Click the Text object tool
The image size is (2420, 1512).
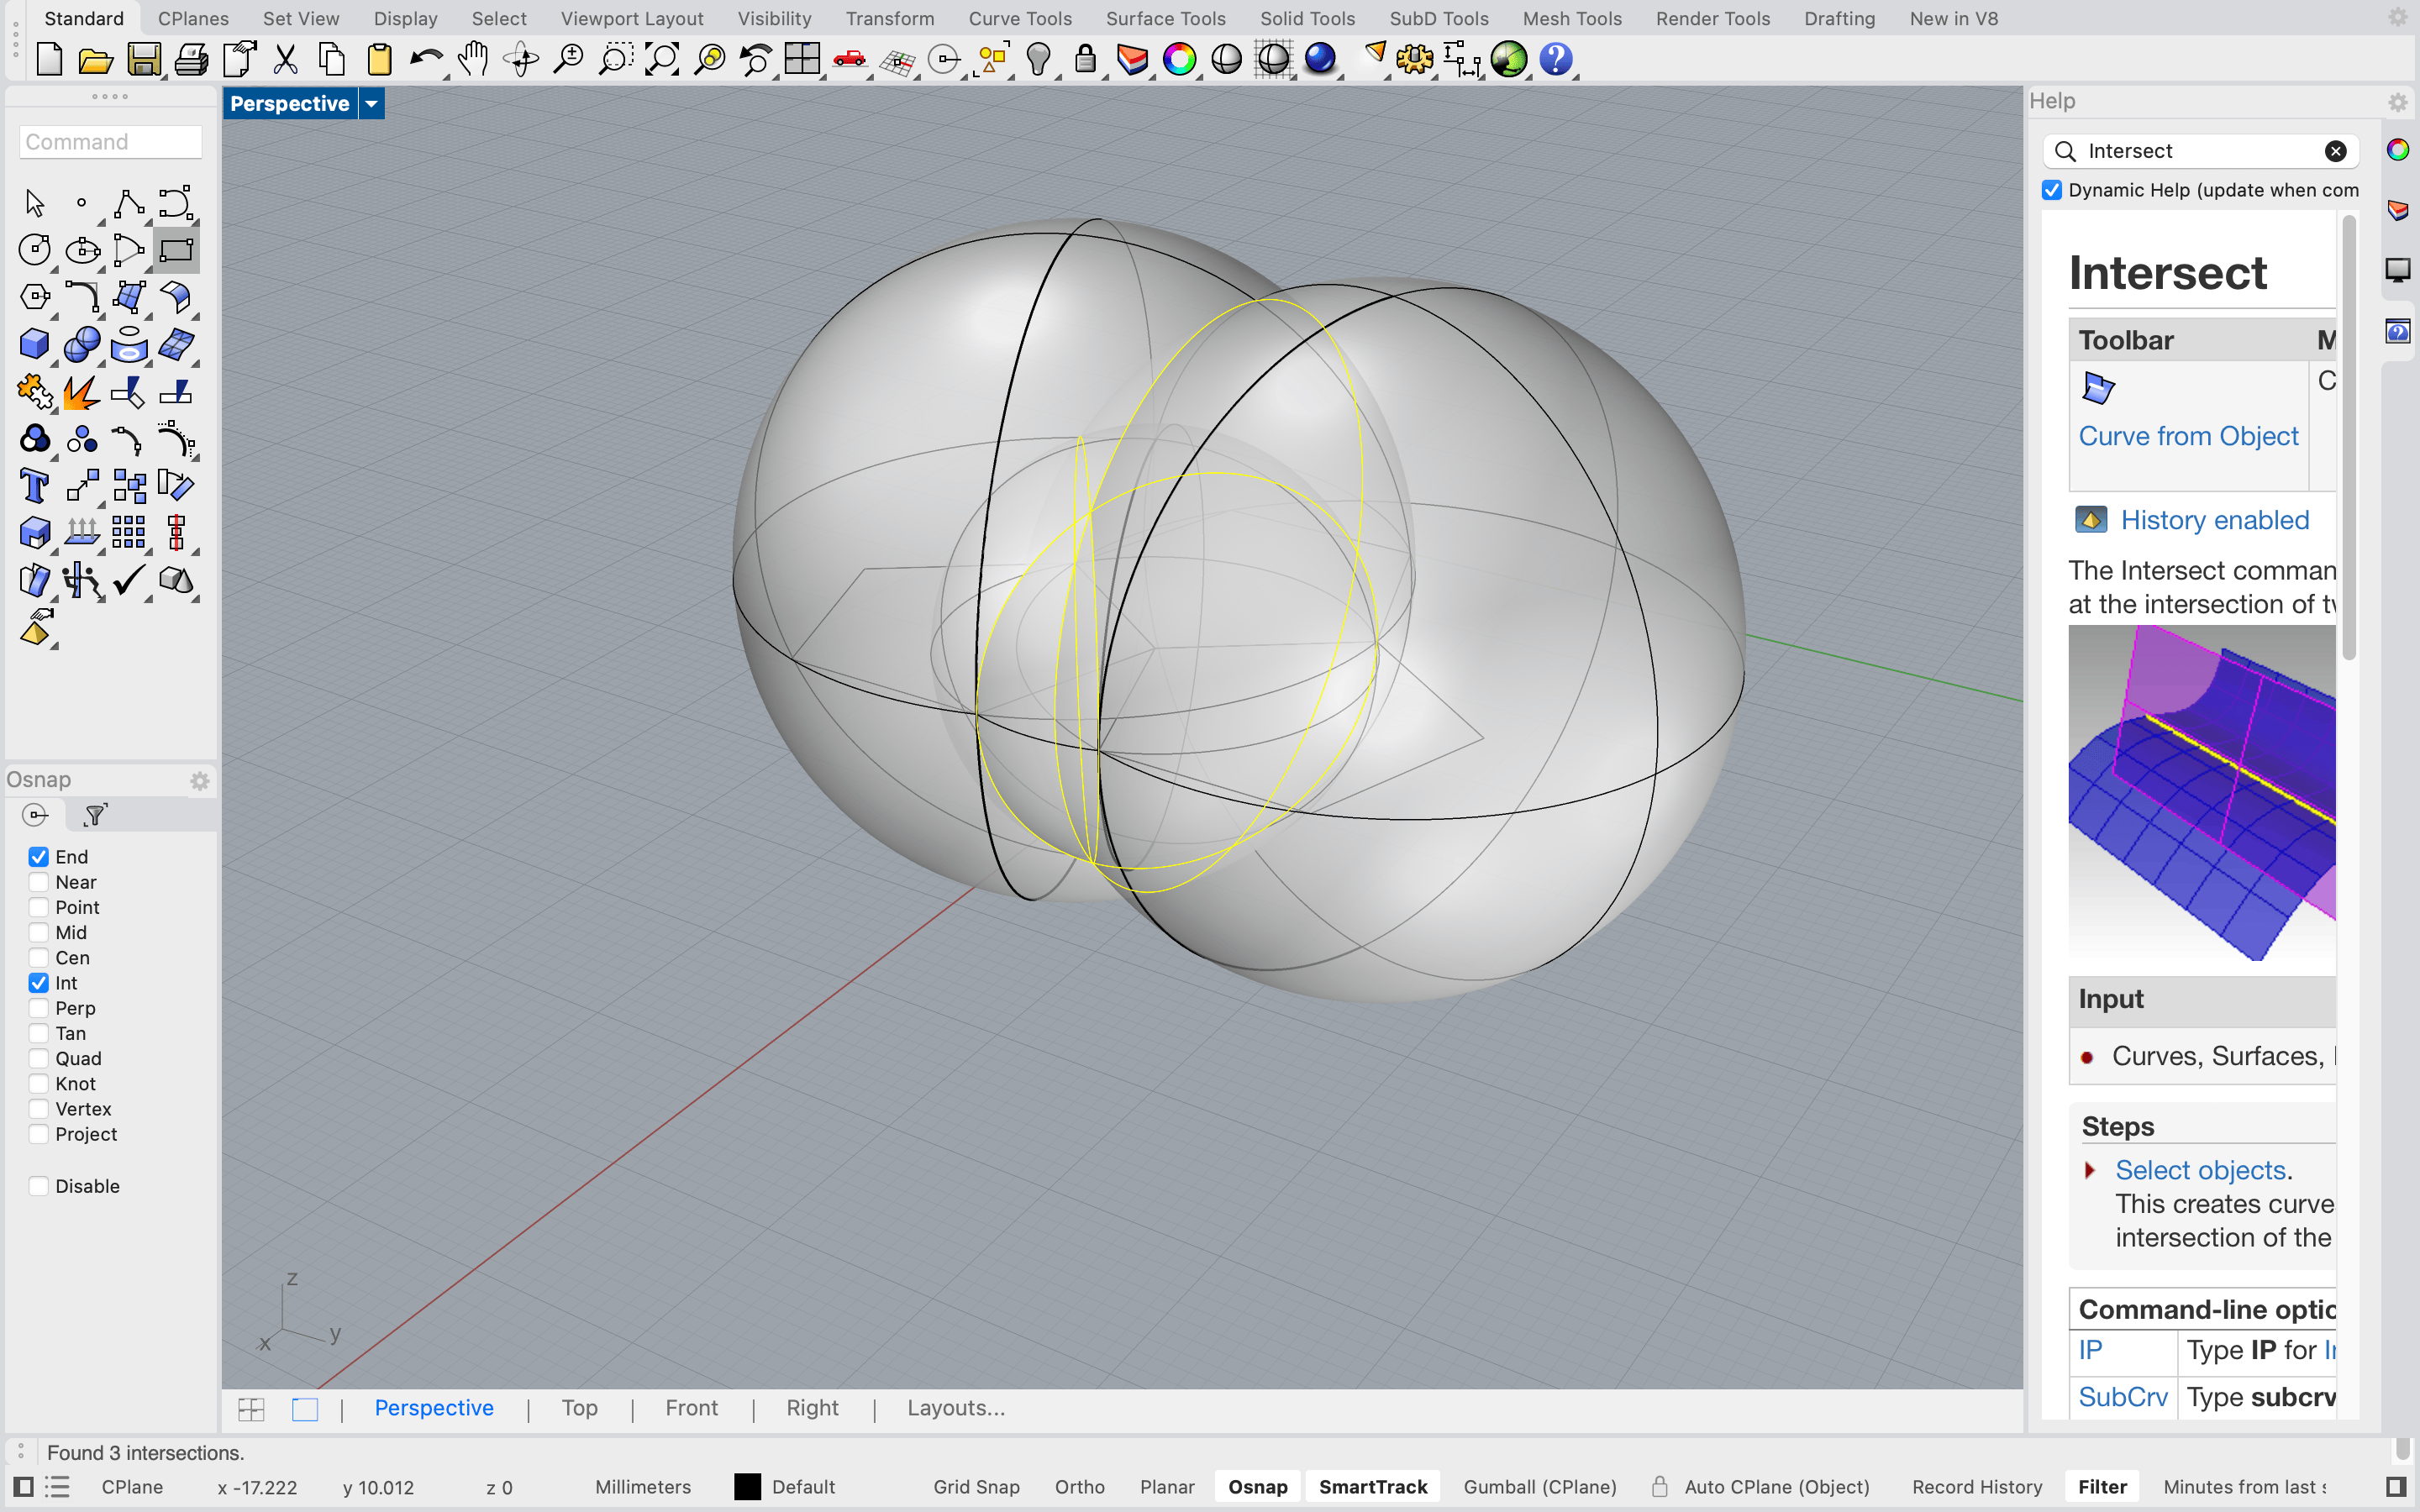[35, 487]
